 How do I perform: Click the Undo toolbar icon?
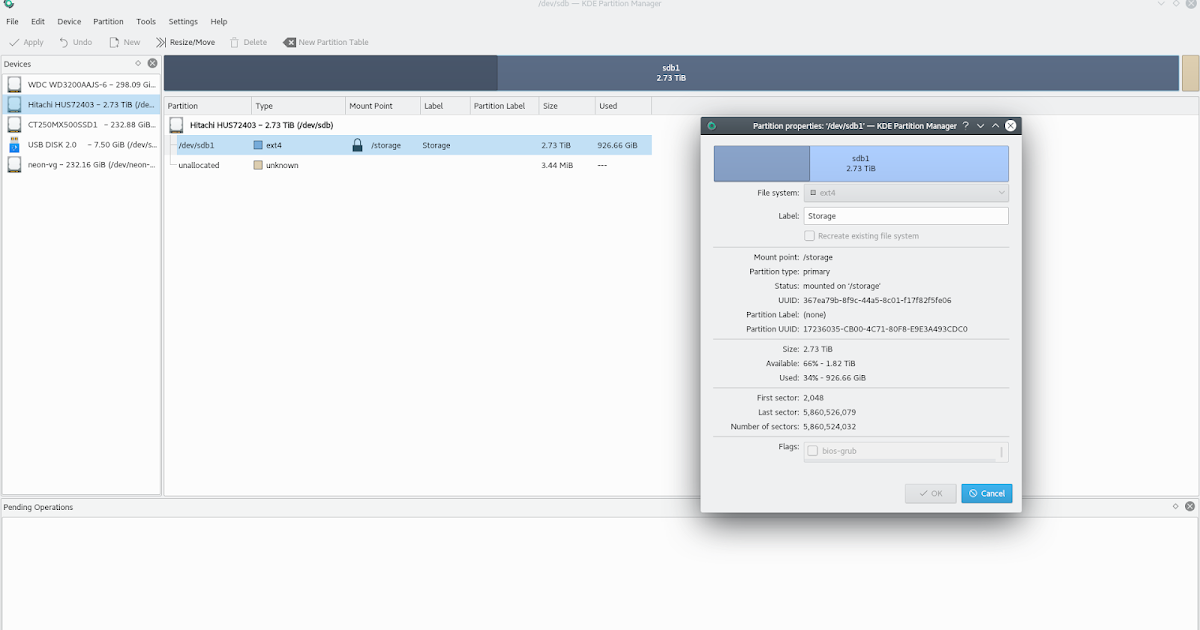tap(62, 42)
